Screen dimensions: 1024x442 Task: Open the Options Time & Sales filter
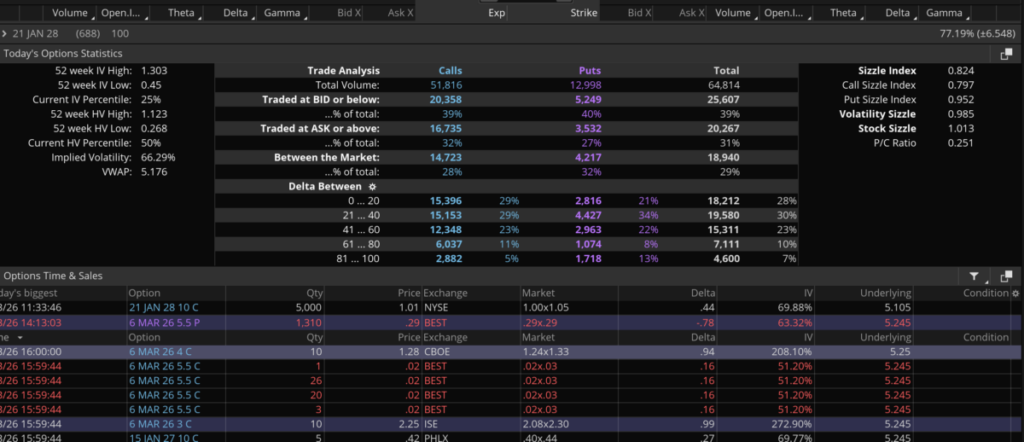pyautogui.click(x=977, y=275)
